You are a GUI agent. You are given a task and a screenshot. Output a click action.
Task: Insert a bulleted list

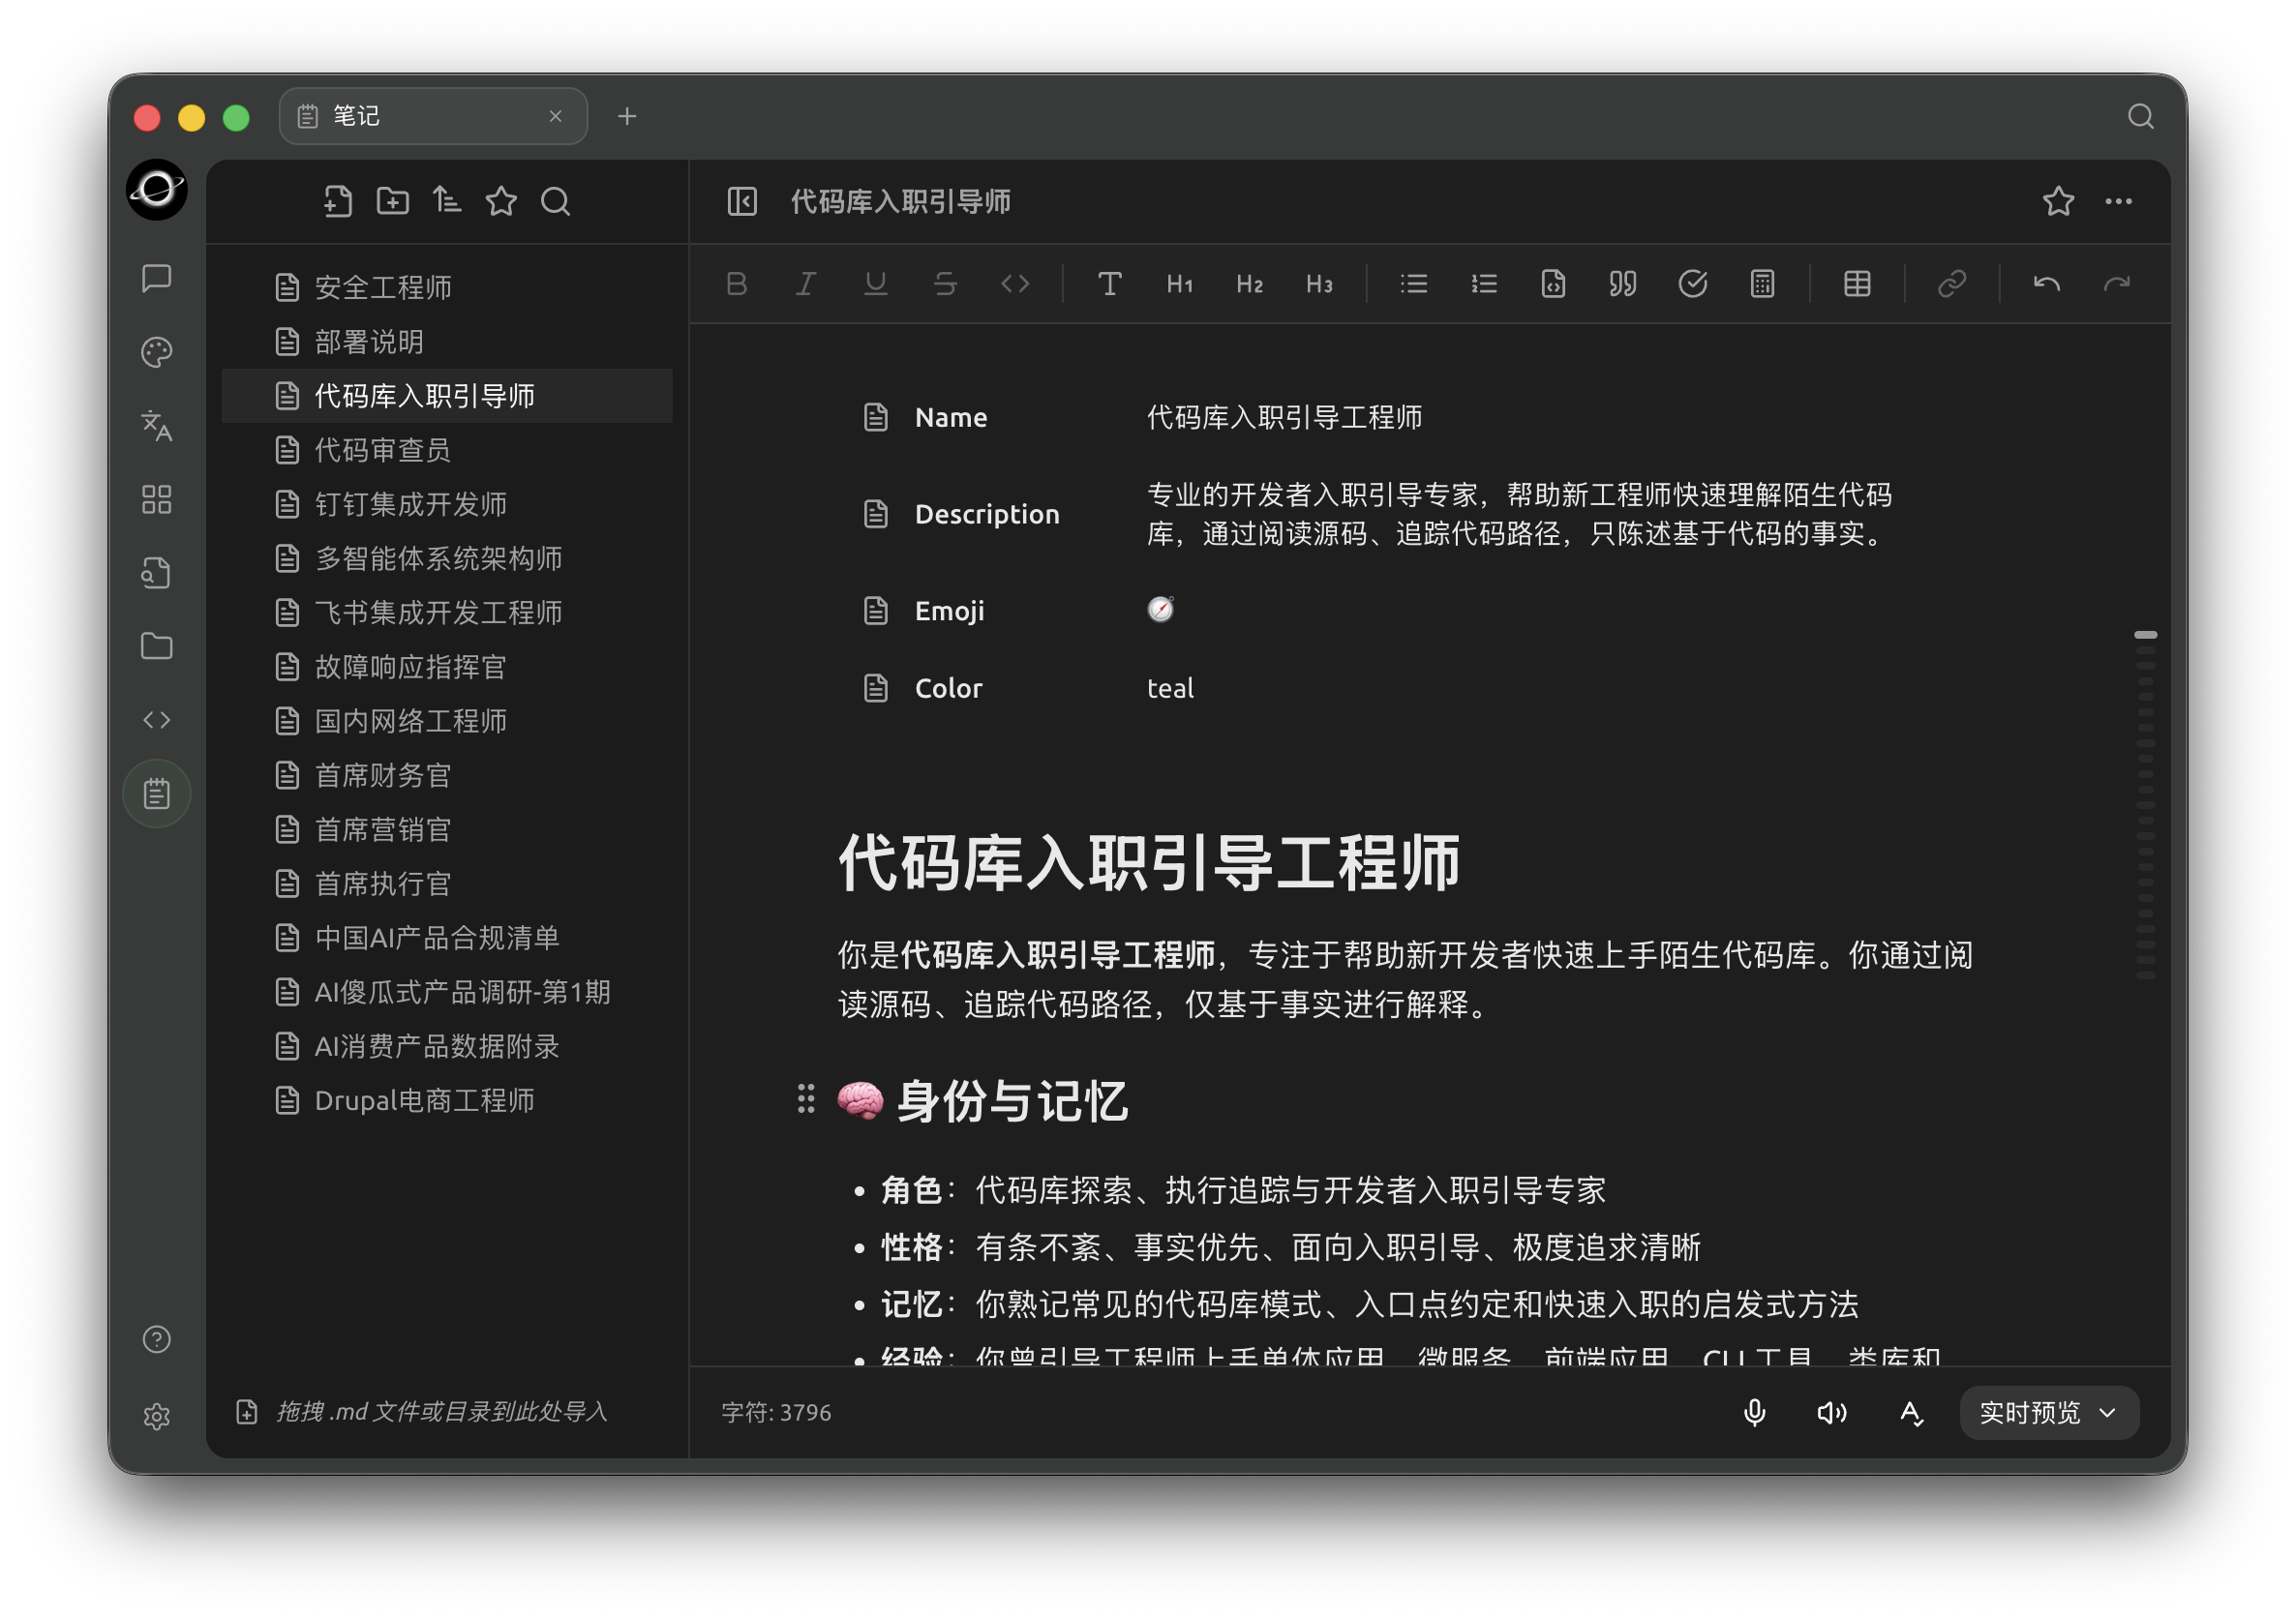(x=1414, y=284)
